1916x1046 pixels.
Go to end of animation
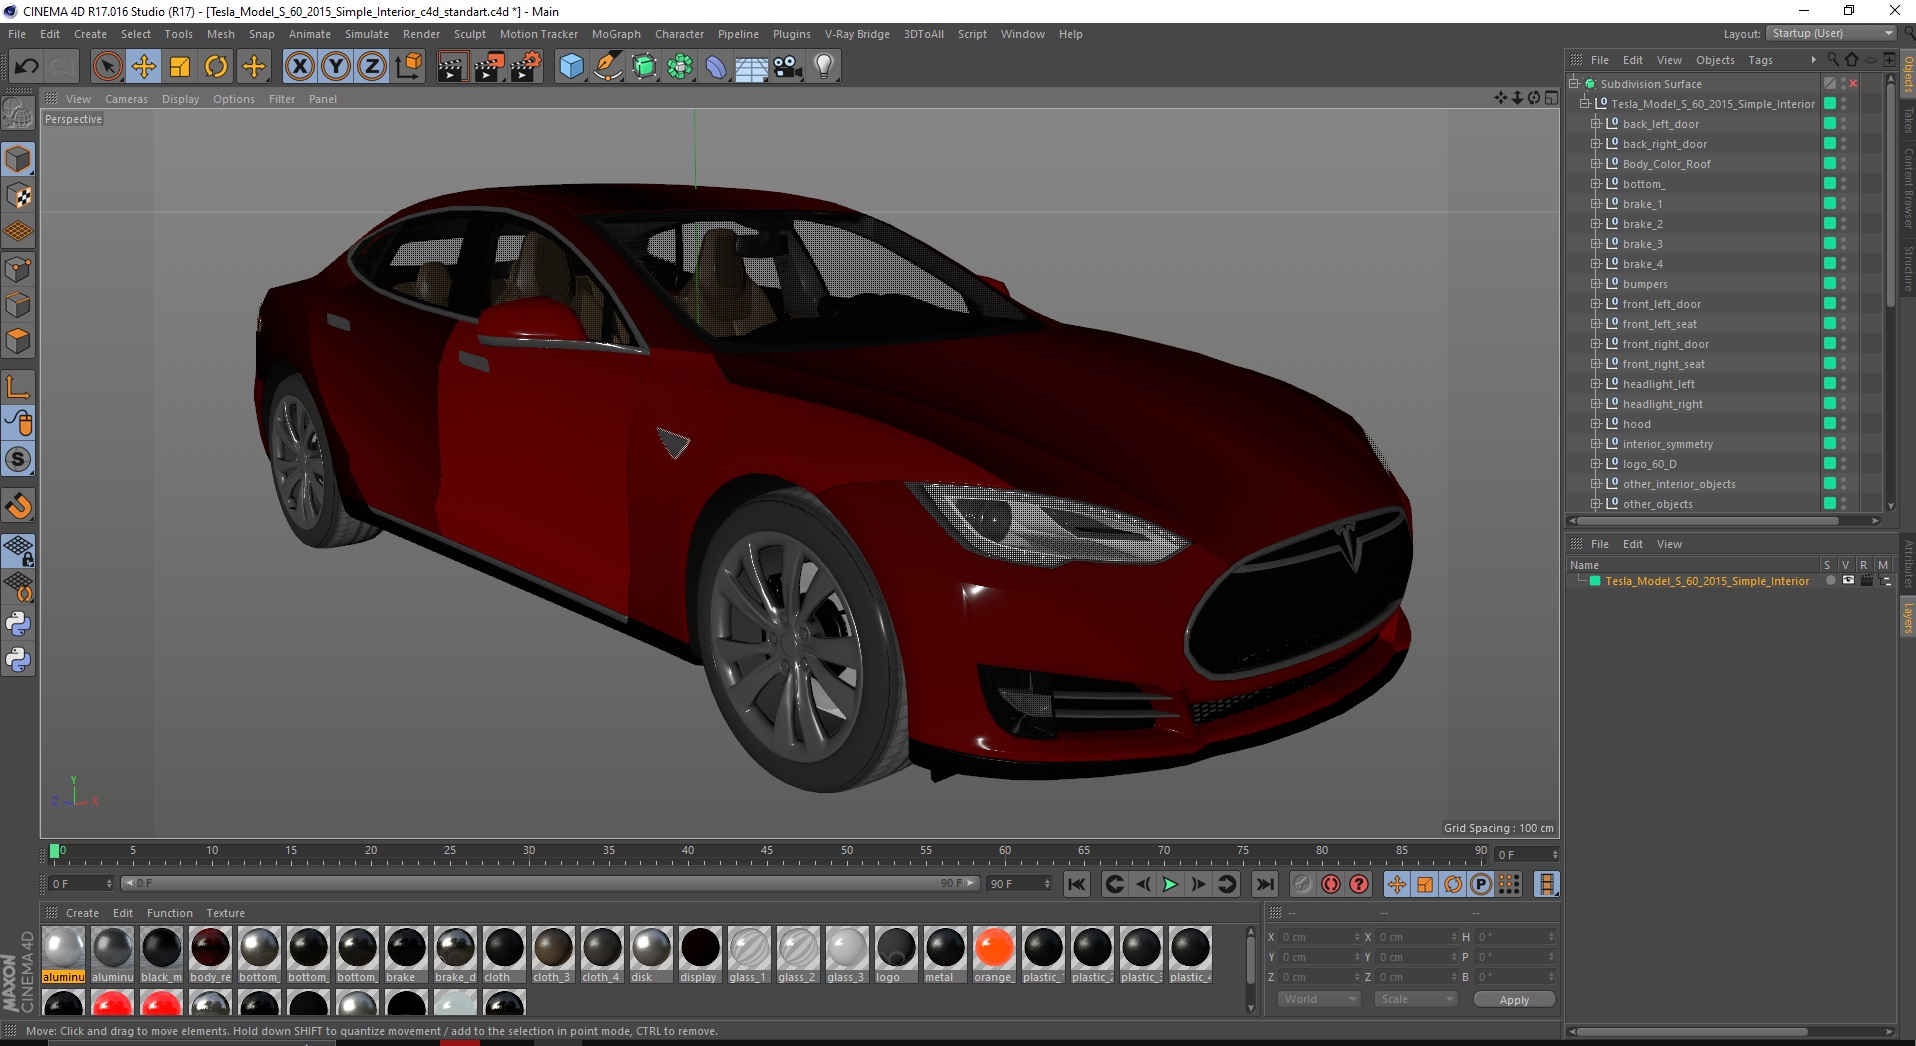1265,884
